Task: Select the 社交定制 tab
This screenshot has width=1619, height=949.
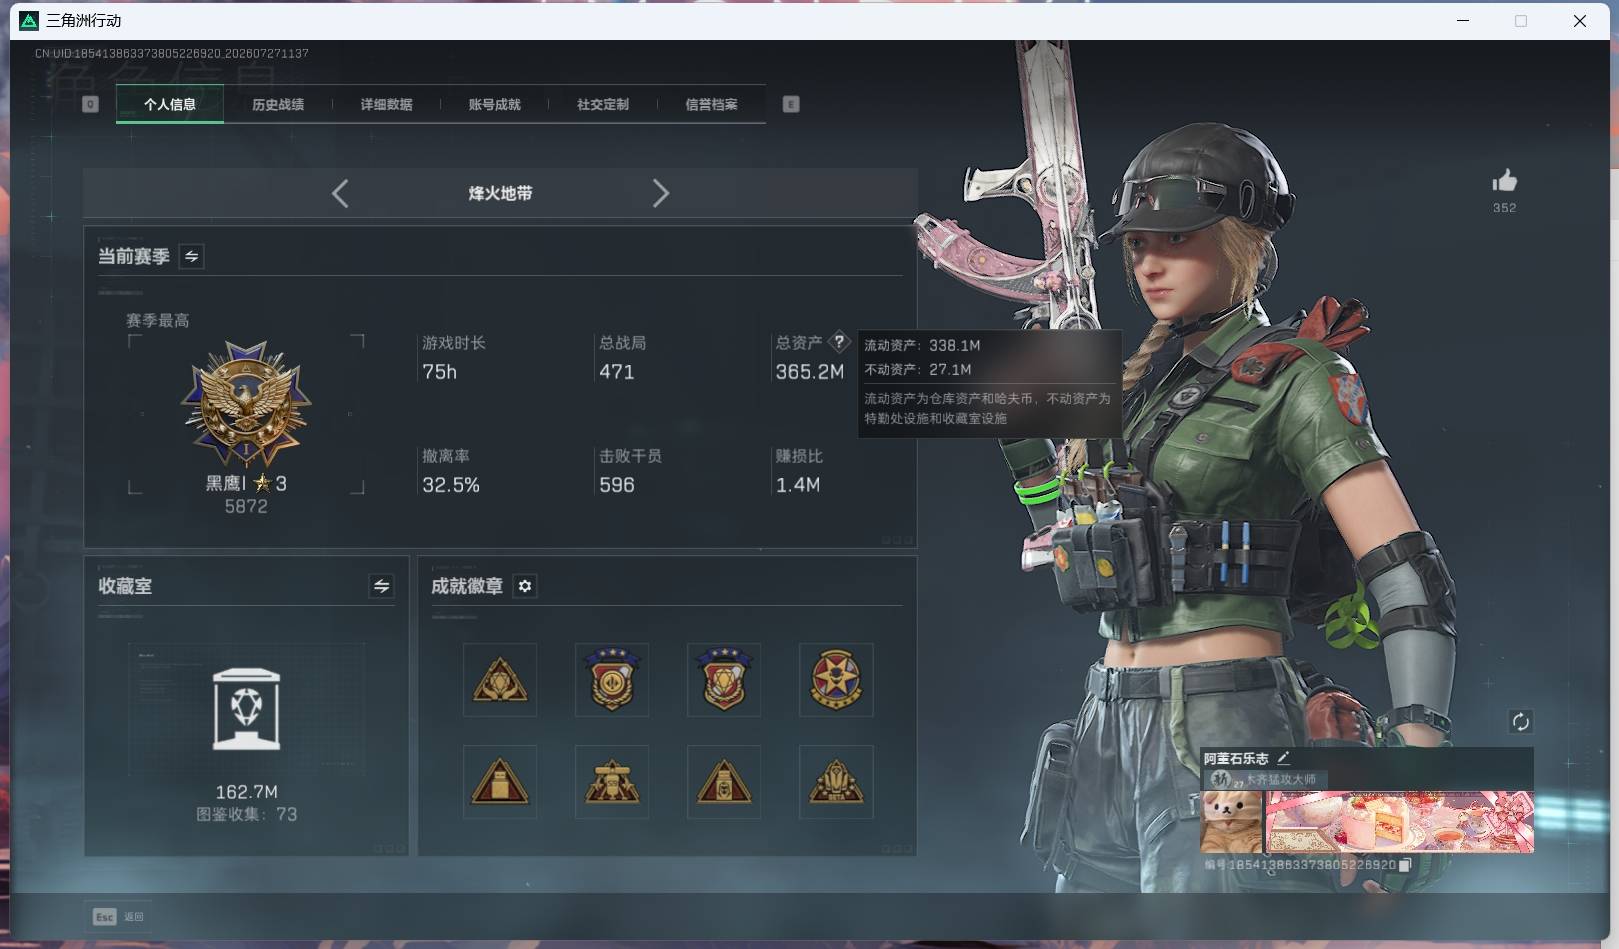Action: pos(603,104)
